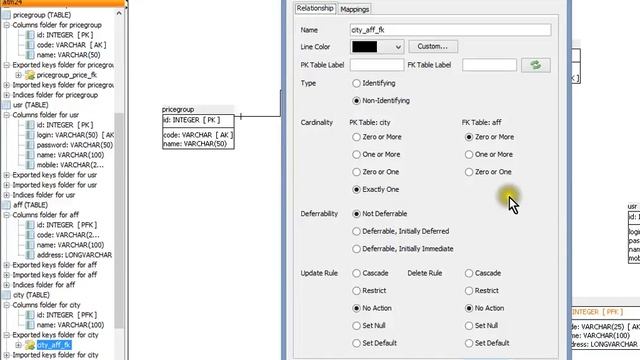Expand pricegroup_price_fk node
This screenshot has width=640, height=360.
(x=18, y=75)
